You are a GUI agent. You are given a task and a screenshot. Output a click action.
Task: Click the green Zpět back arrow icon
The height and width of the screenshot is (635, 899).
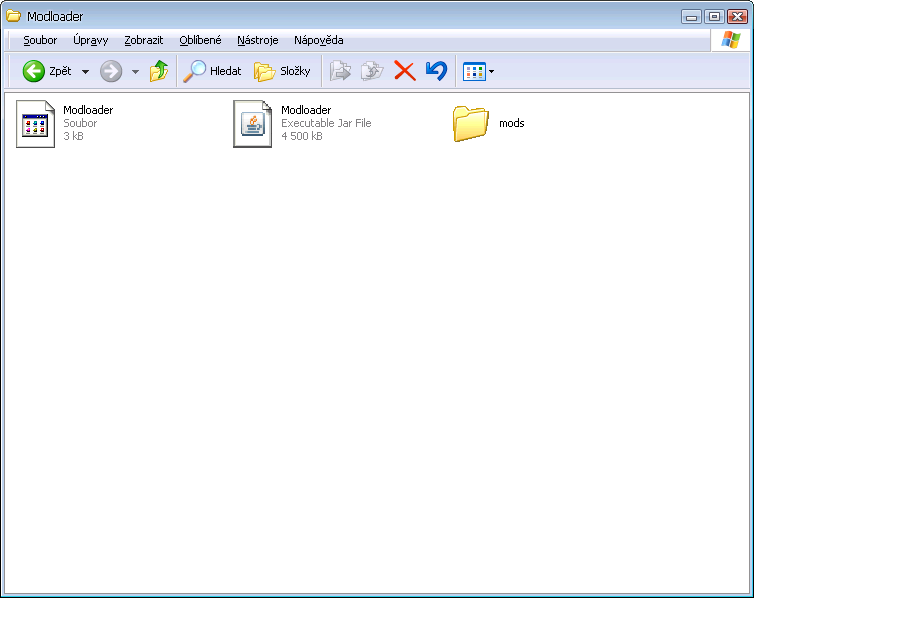tap(34, 71)
